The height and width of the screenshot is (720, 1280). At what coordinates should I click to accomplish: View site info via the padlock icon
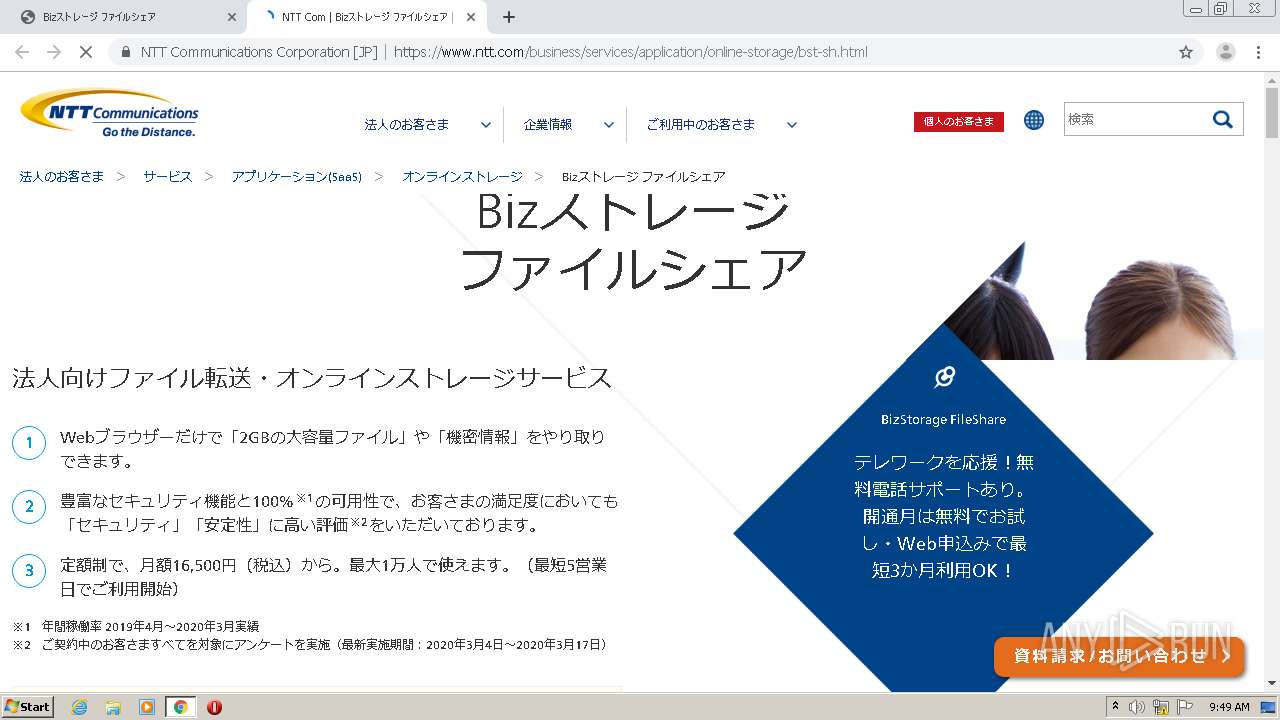(x=126, y=52)
